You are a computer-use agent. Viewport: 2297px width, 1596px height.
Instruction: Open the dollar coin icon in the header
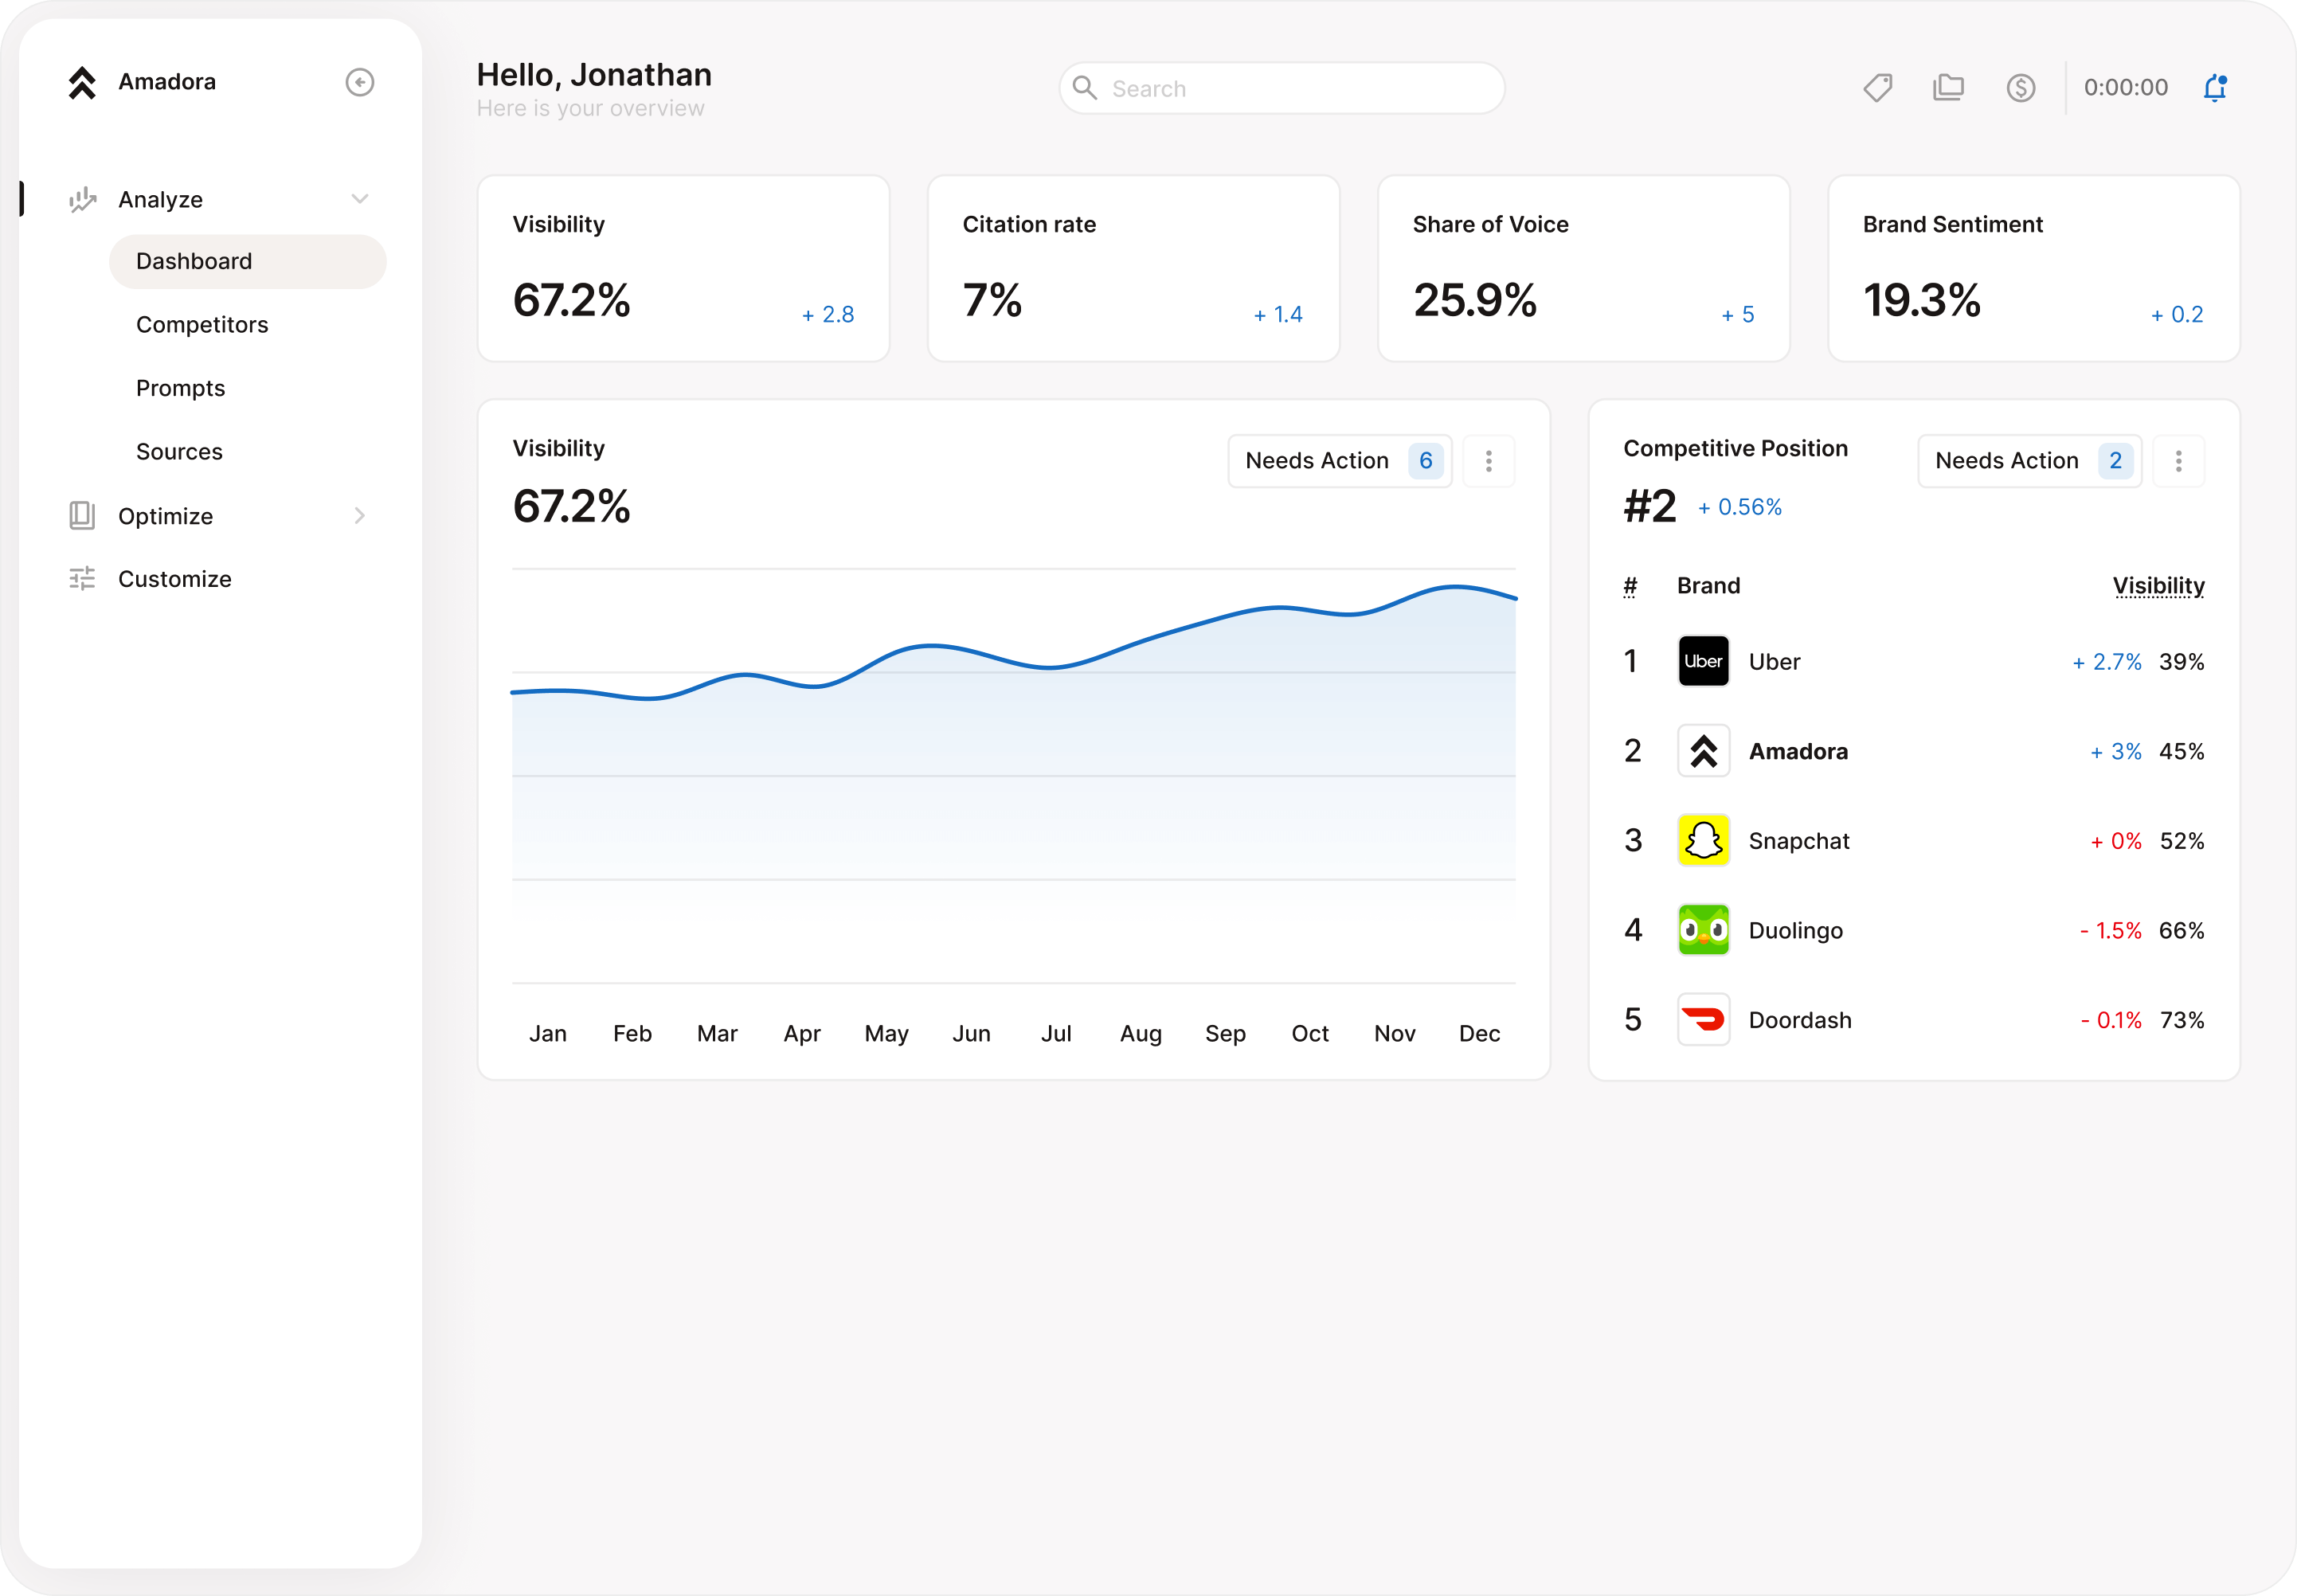click(2021, 88)
